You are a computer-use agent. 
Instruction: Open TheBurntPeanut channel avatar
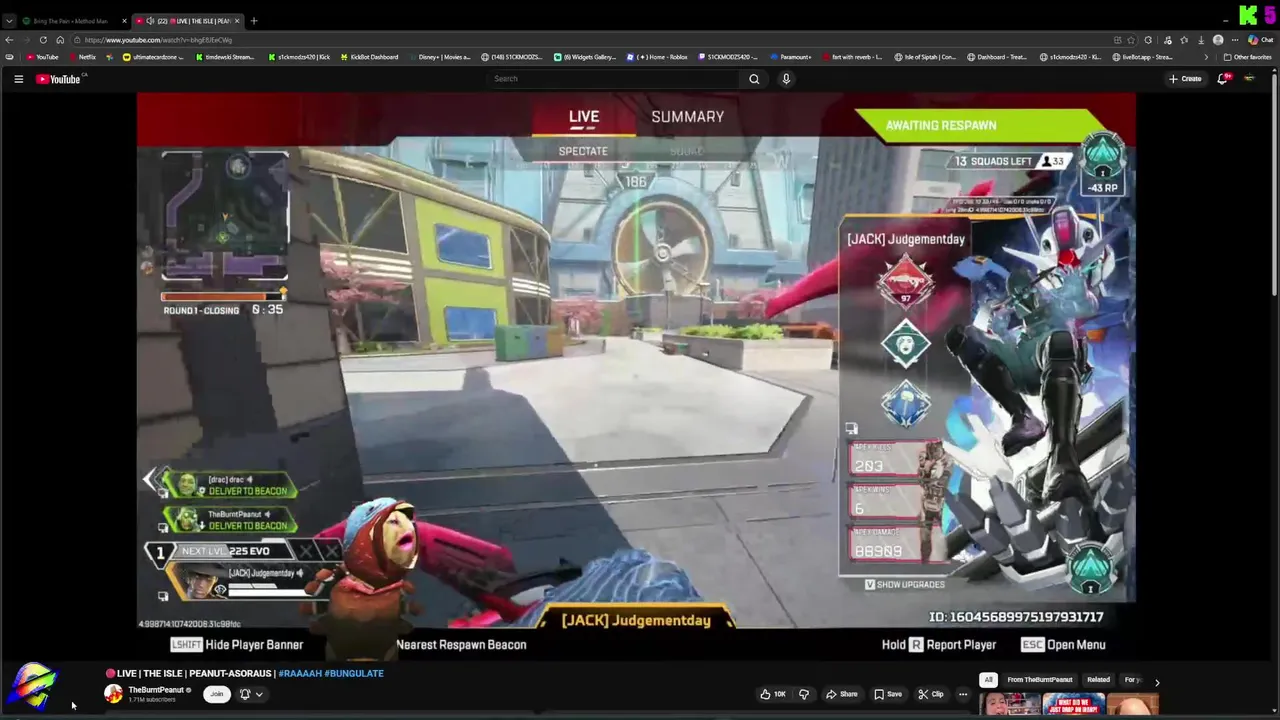pos(113,694)
